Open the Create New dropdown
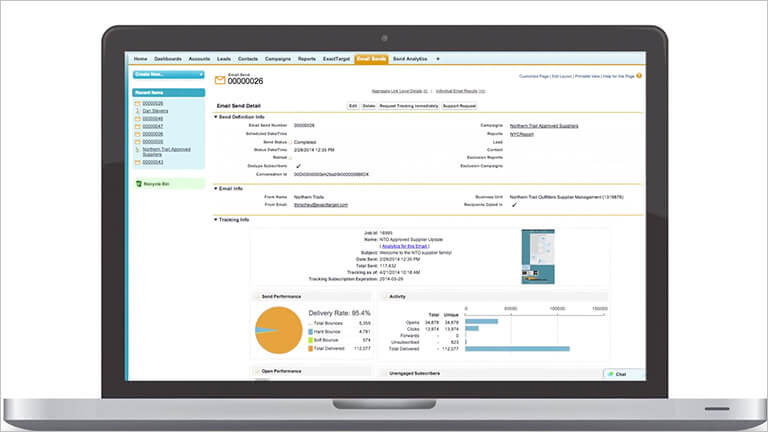 (x=168, y=74)
